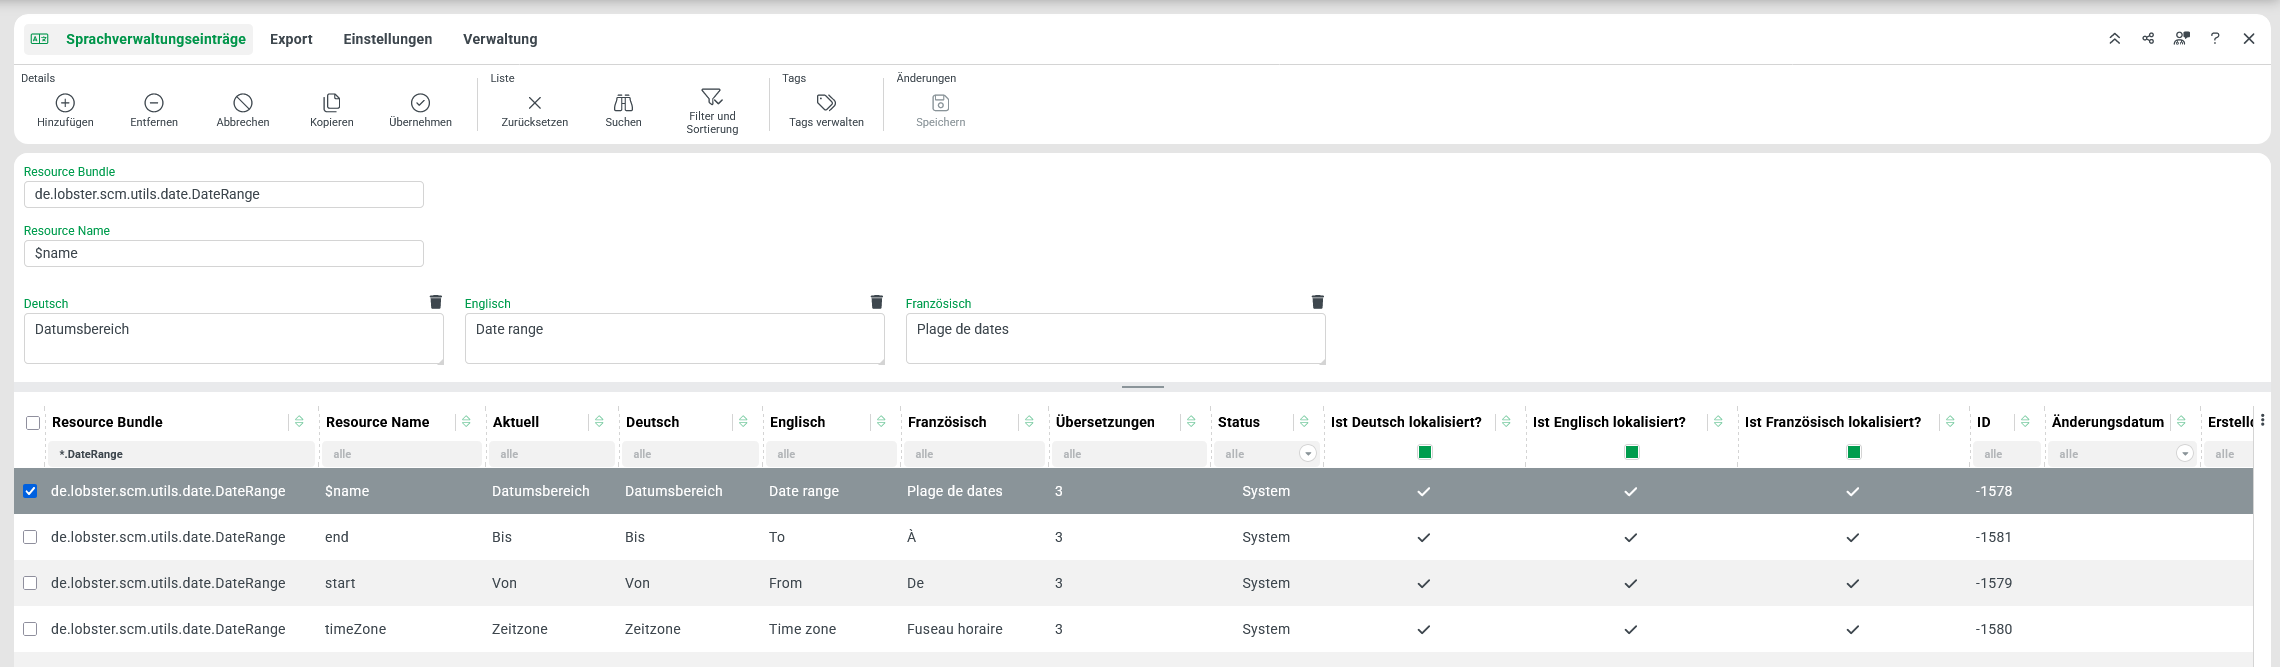Image resolution: width=2280 pixels, height=667 pixels.
Task: Toggle the 'Ist Französisch lokalisiert?' filter checkbox
Action: [1854, 452]
